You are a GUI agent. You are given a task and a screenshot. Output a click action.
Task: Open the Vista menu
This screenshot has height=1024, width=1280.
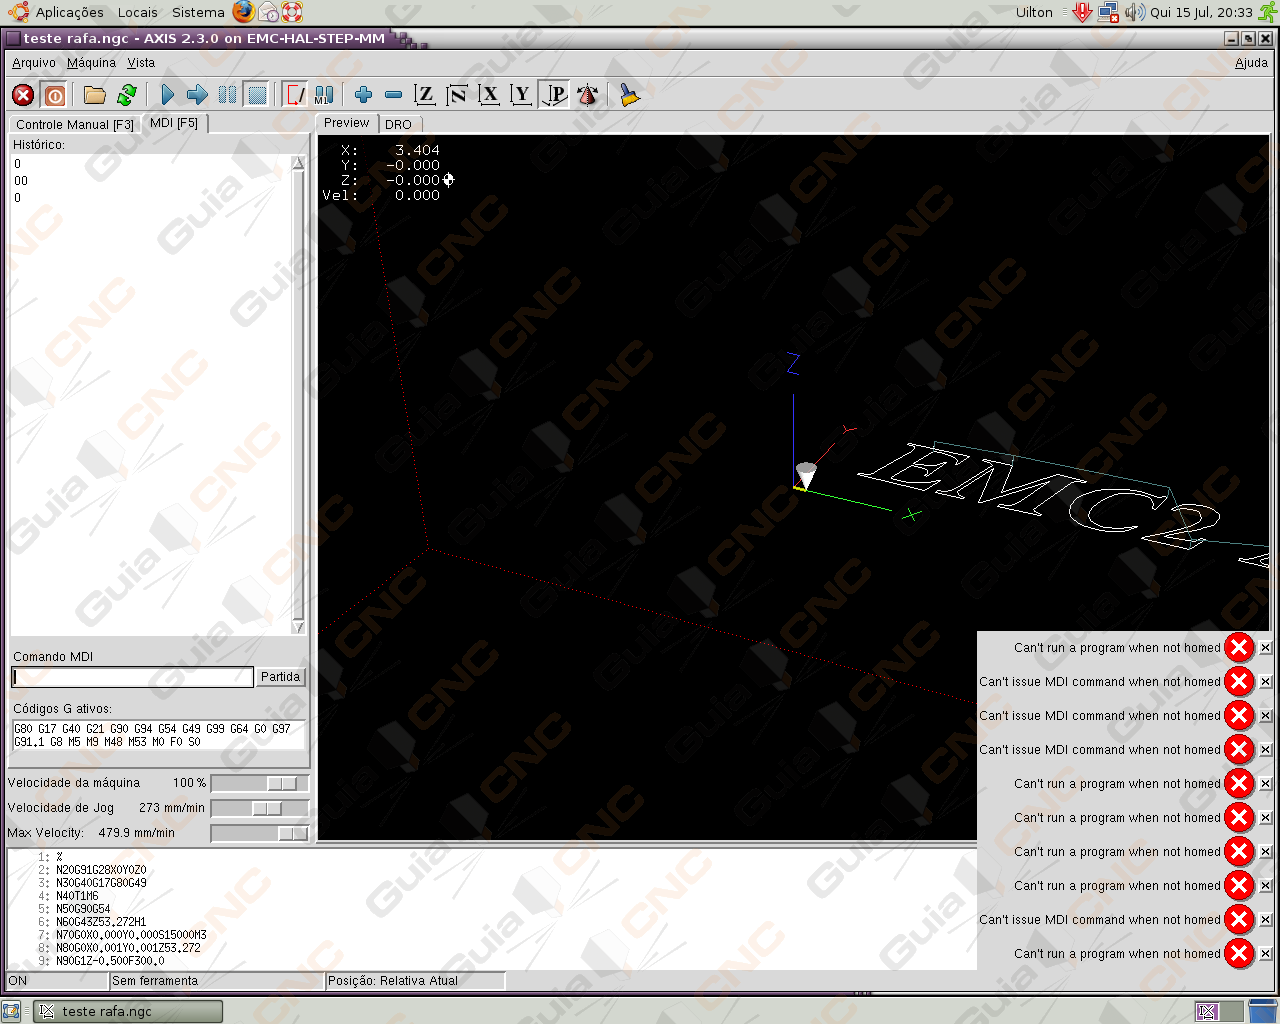141,62
